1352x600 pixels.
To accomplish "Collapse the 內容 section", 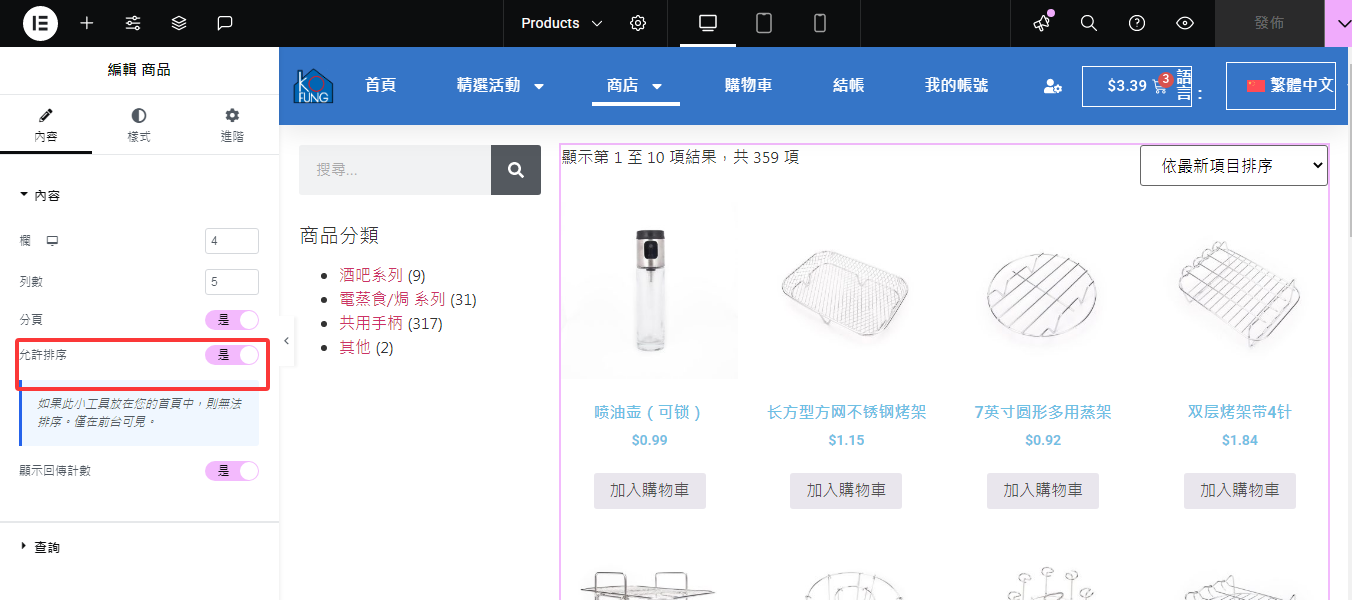I will (40, 195).
